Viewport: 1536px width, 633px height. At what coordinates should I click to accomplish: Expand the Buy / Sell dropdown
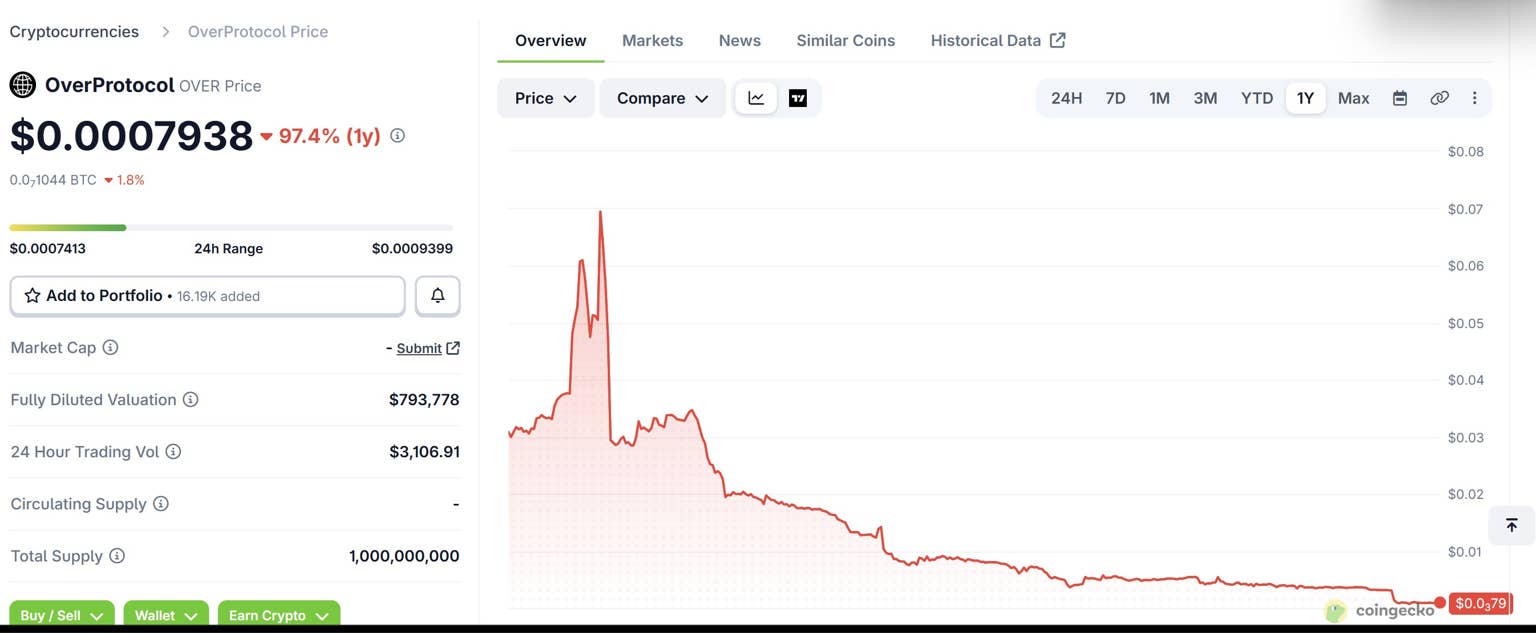pyautogui.click(x=62, y=615)
